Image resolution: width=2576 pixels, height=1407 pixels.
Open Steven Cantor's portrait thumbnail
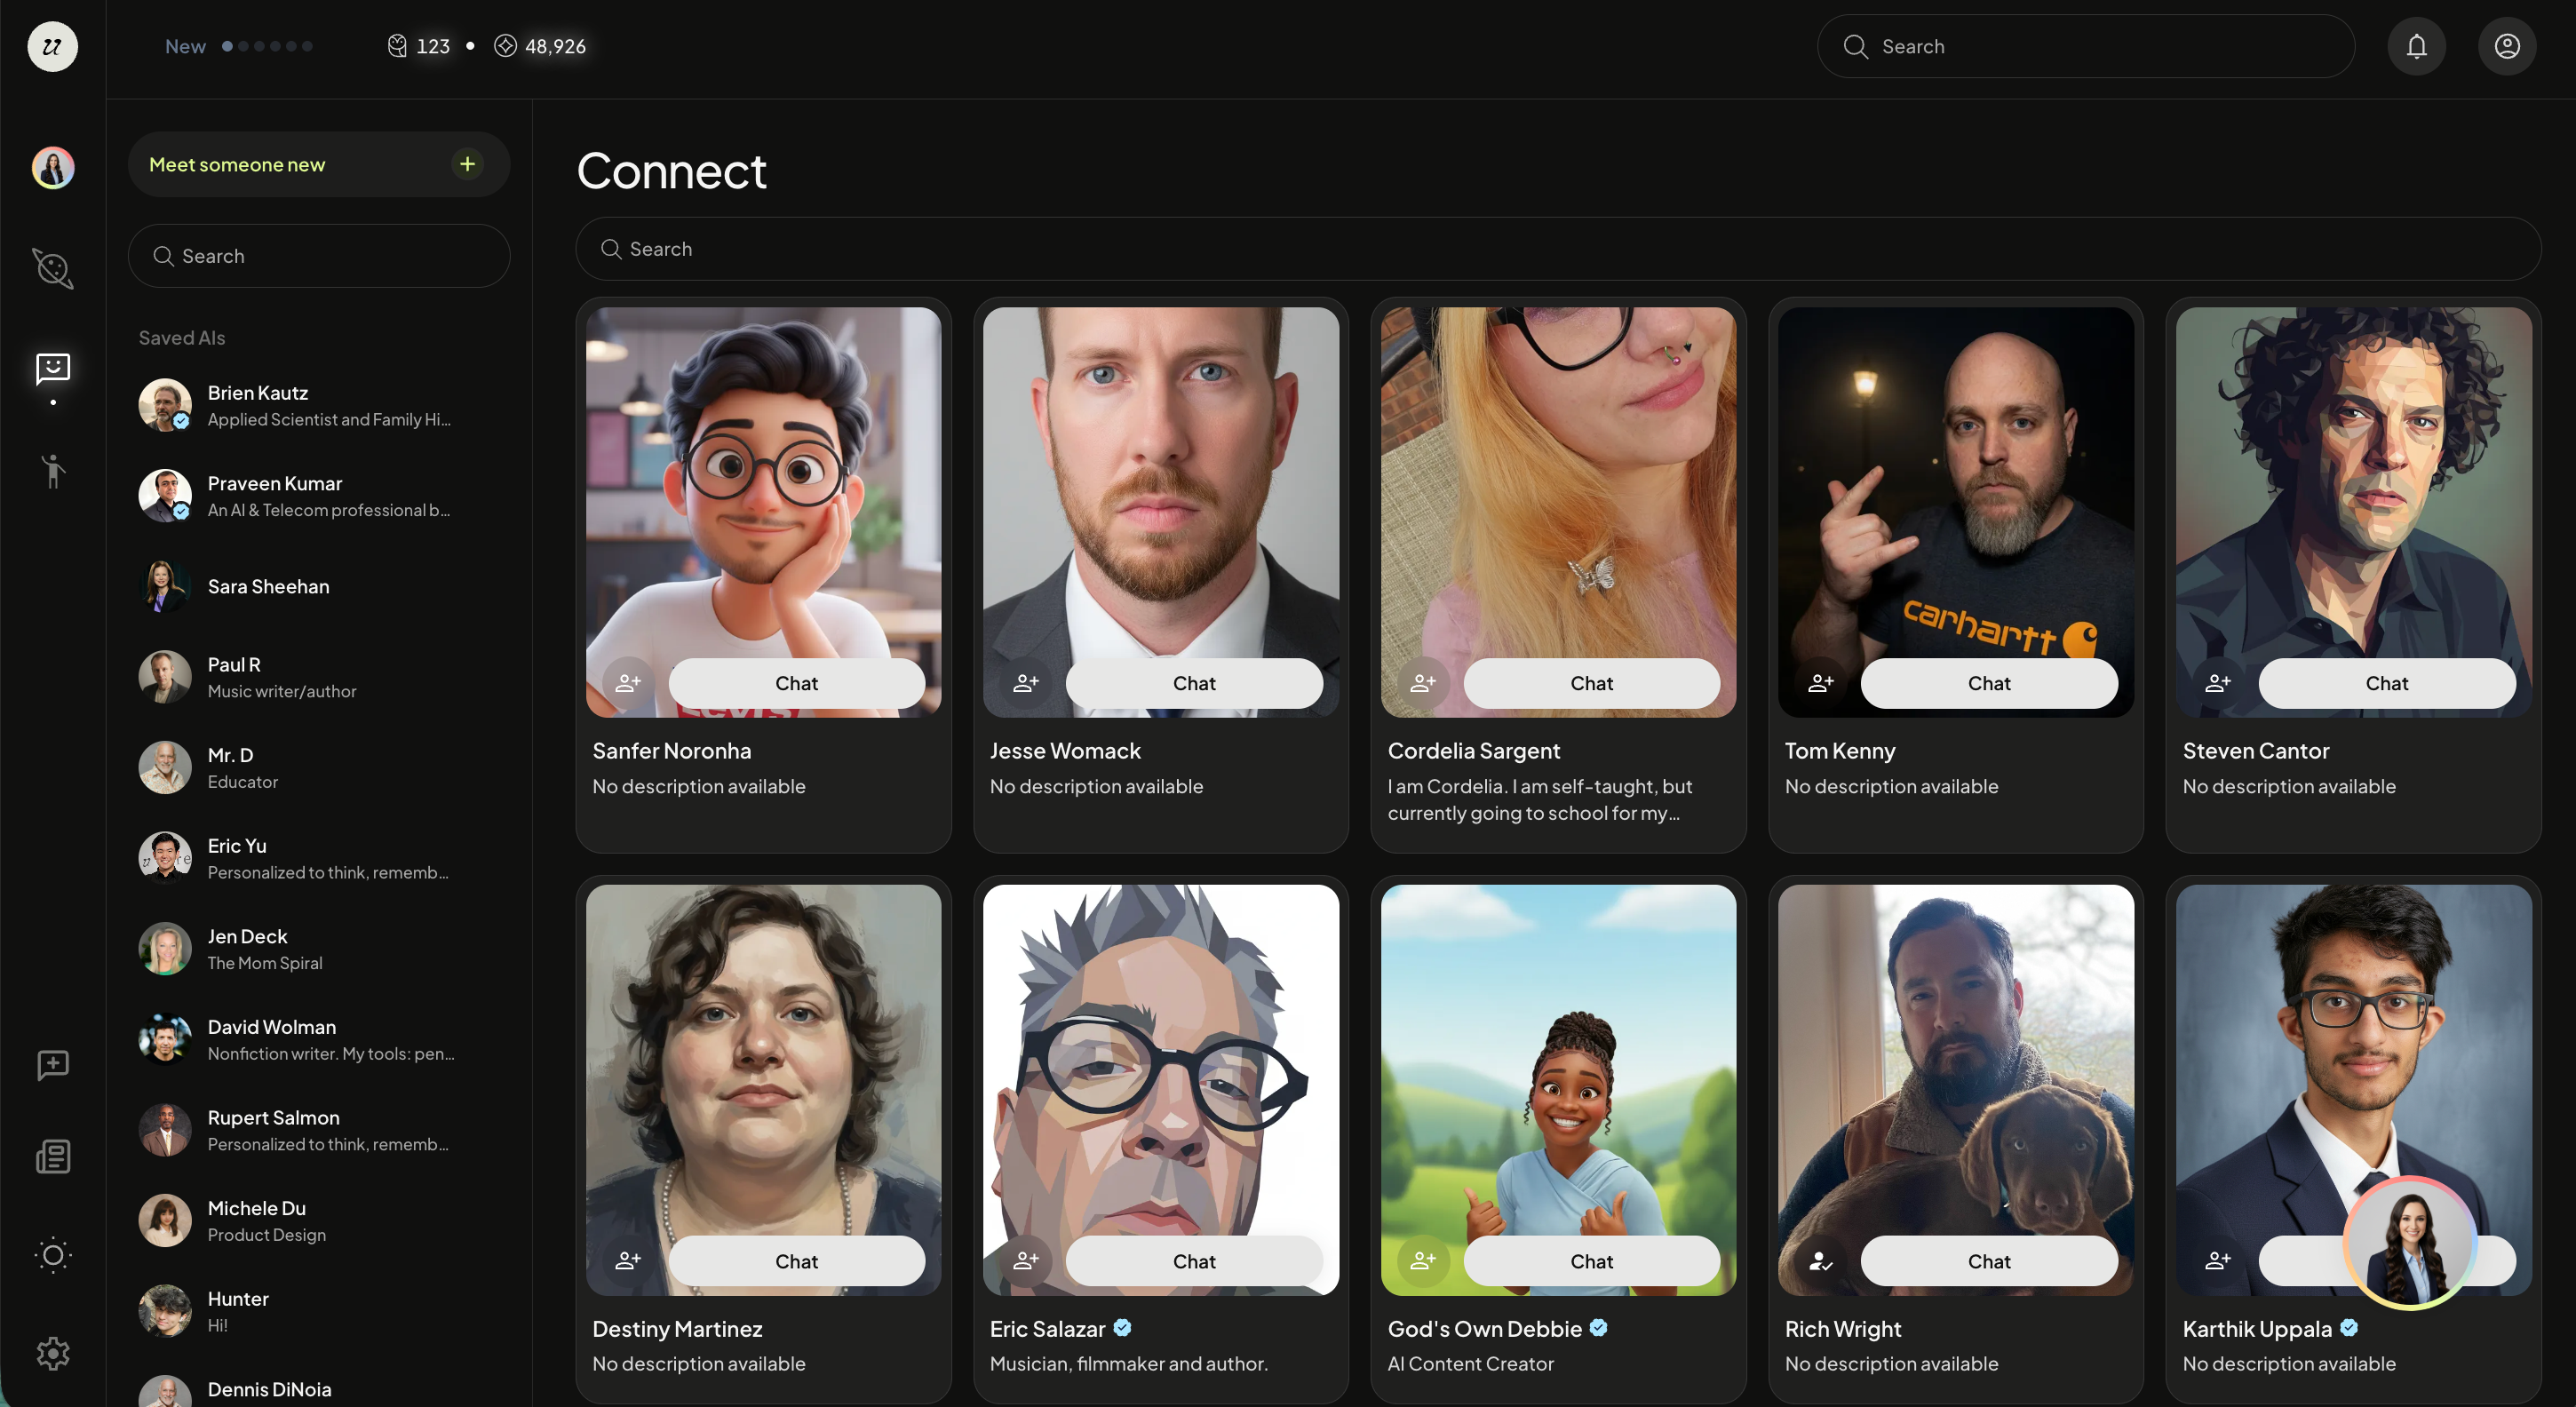[x=2353, y=511]
